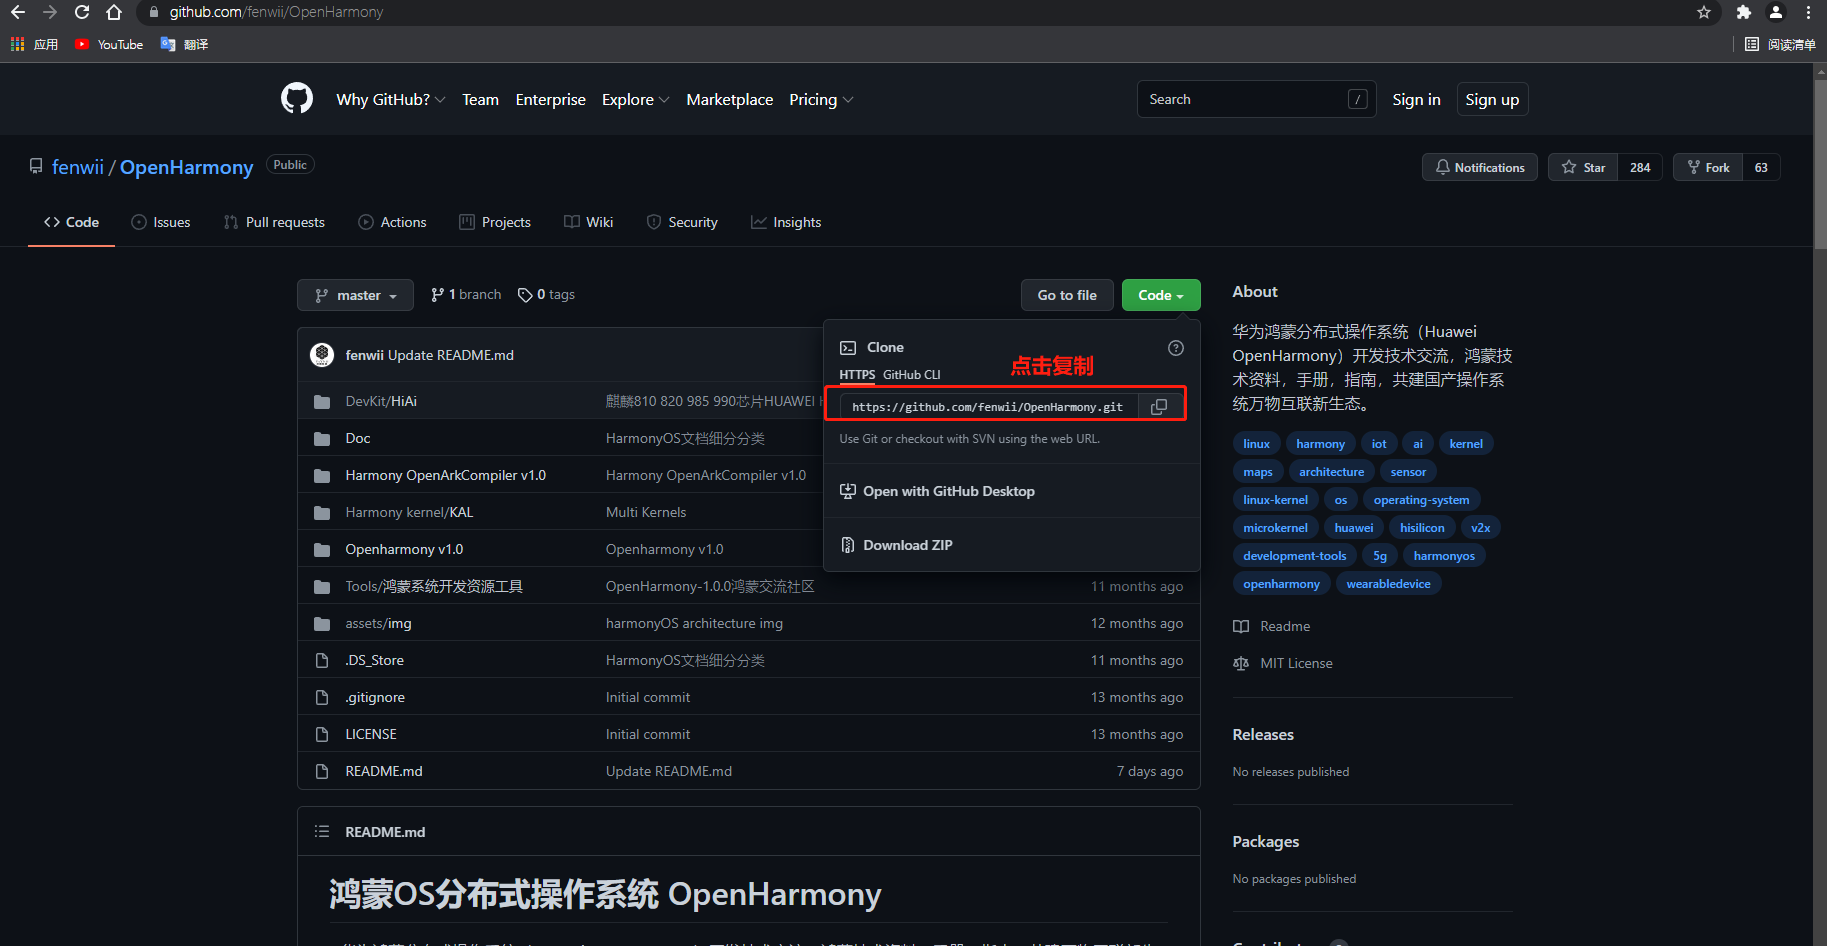Open apps grid in bookmarks bar
This screenshot has height=946, width=1827.
[34, 44]
